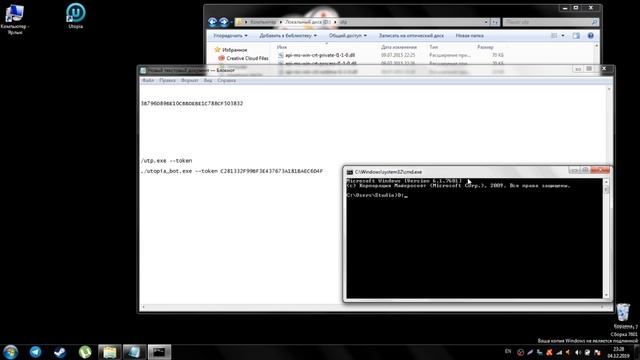This screenshot has width=640, height=360.
Task: Click the network icon in system tray
Action: [559, 352]
